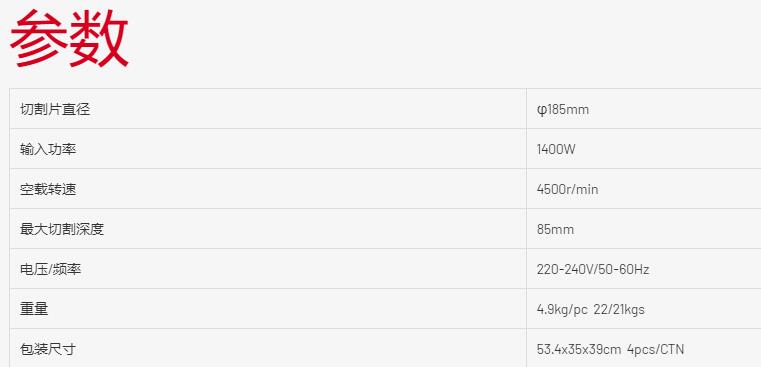761x367 pixels.
Task: Click the 4pcs/CTN text in packaging row
Action: point(655,349)
